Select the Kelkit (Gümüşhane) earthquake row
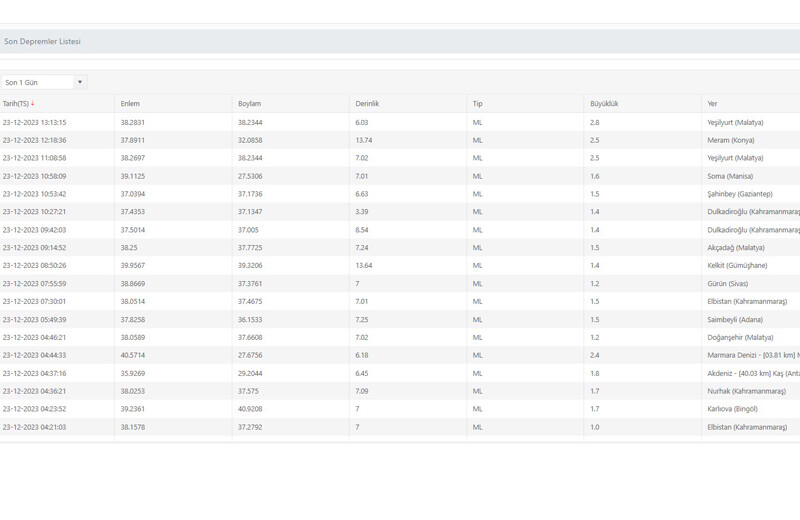The height and width of the screenshot is (520, 800). click(400, 266)
